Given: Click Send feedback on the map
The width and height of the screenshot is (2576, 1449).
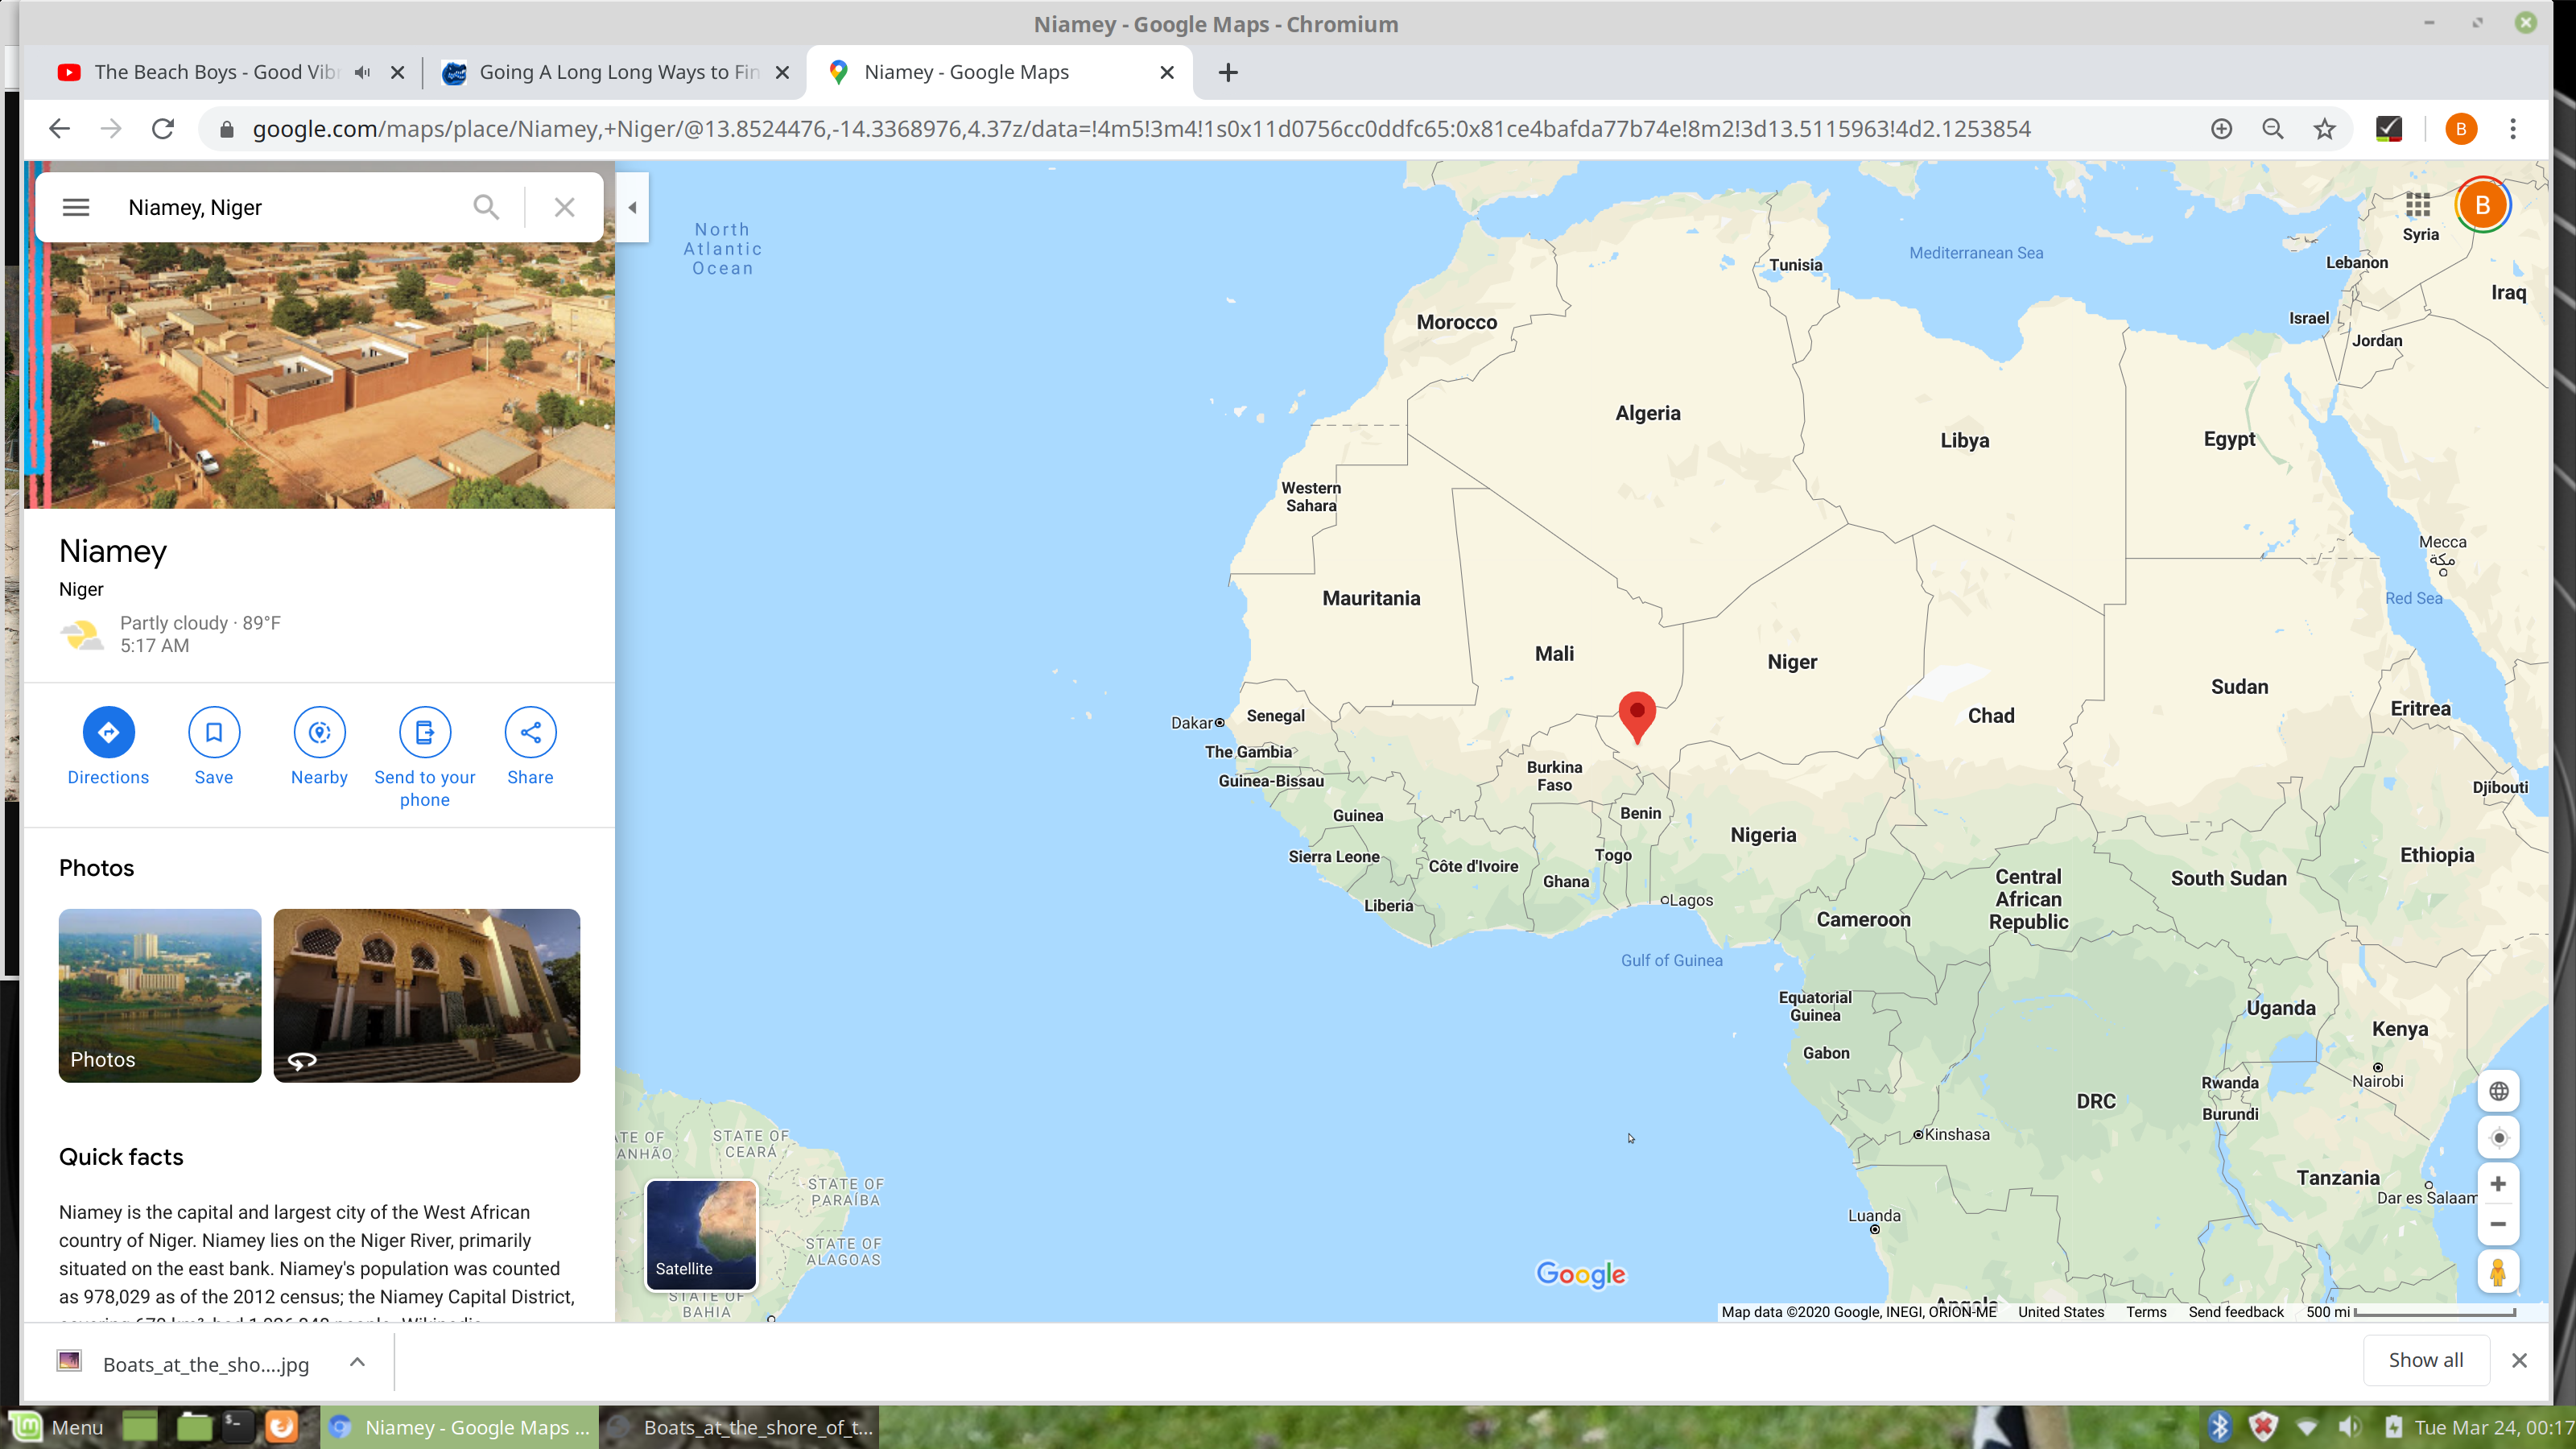Looking at the screenshot, I should (x=2236, y=1312).
